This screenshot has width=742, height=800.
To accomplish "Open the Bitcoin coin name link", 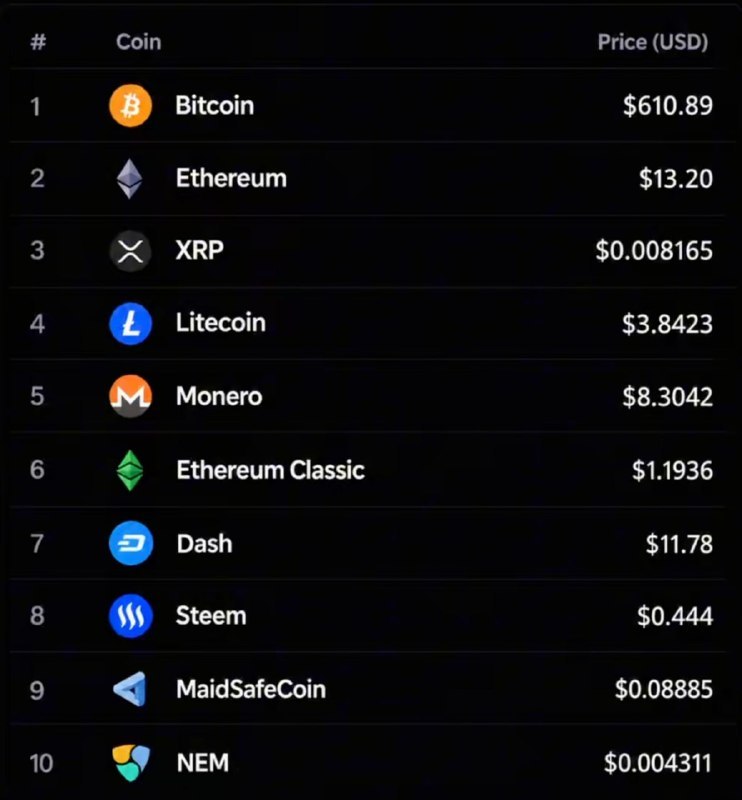I will (x=214, y=106).
